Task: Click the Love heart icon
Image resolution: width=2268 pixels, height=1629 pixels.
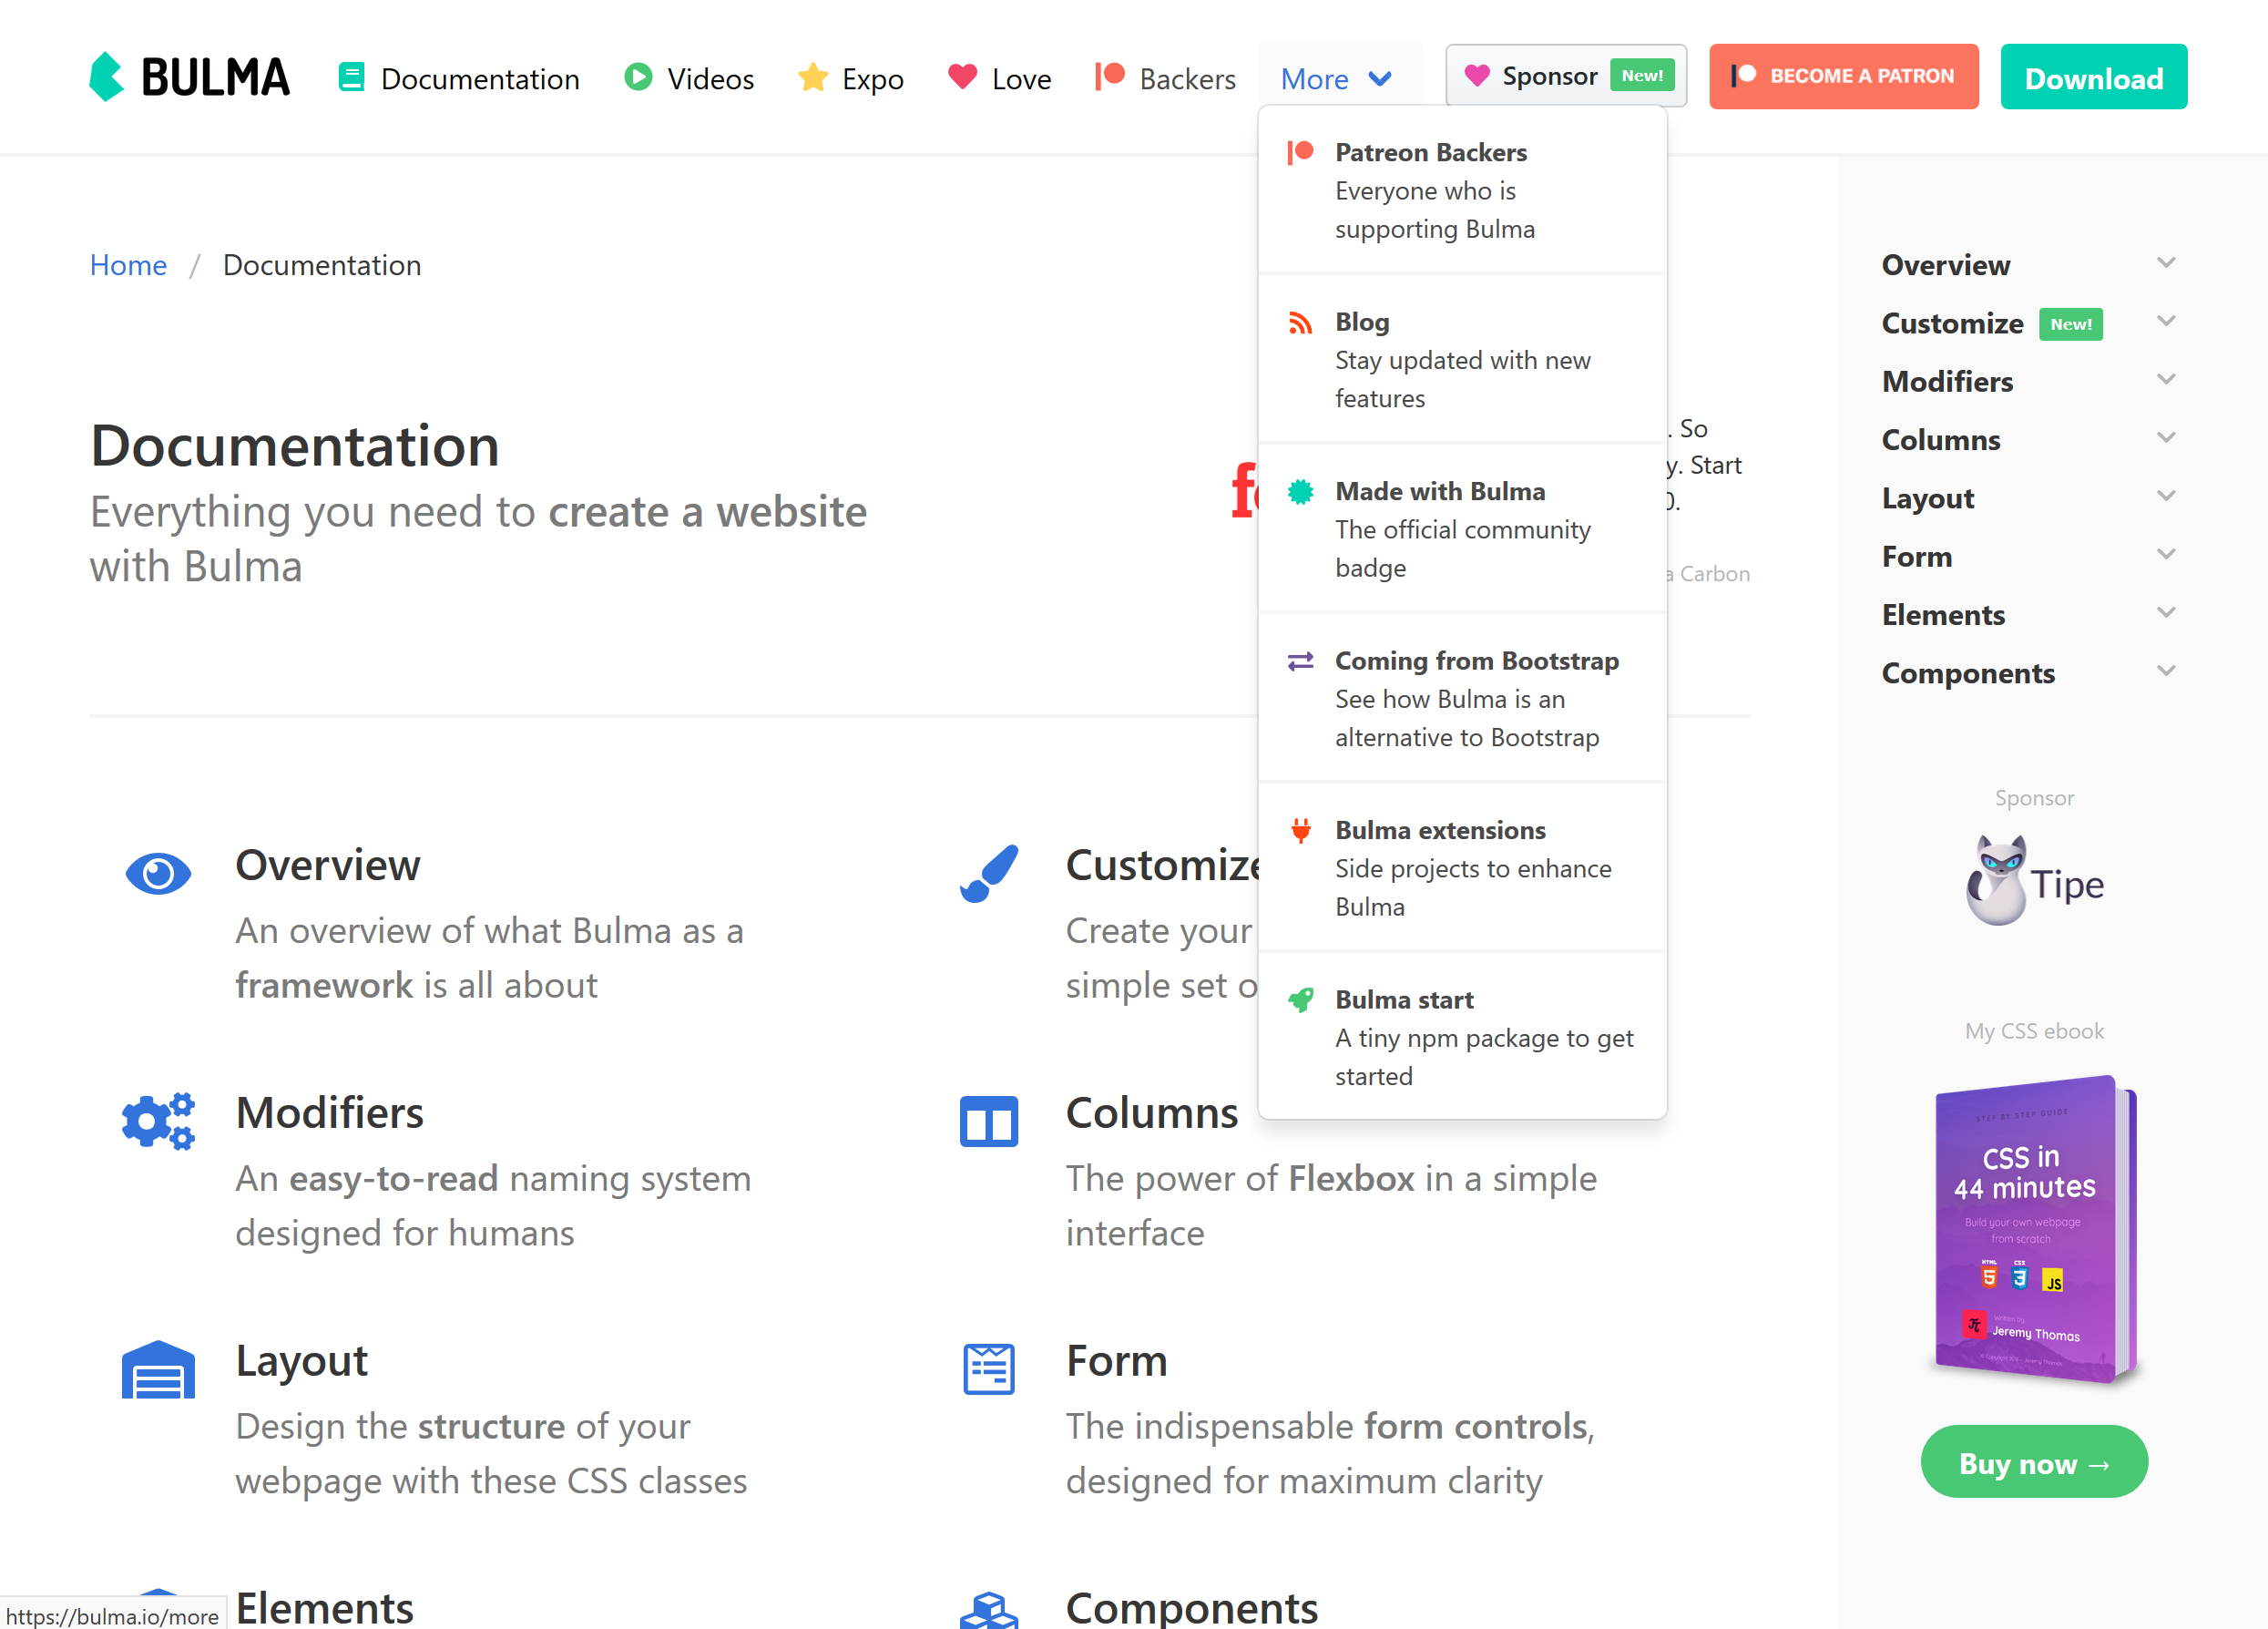Action: tap(962, 77)
